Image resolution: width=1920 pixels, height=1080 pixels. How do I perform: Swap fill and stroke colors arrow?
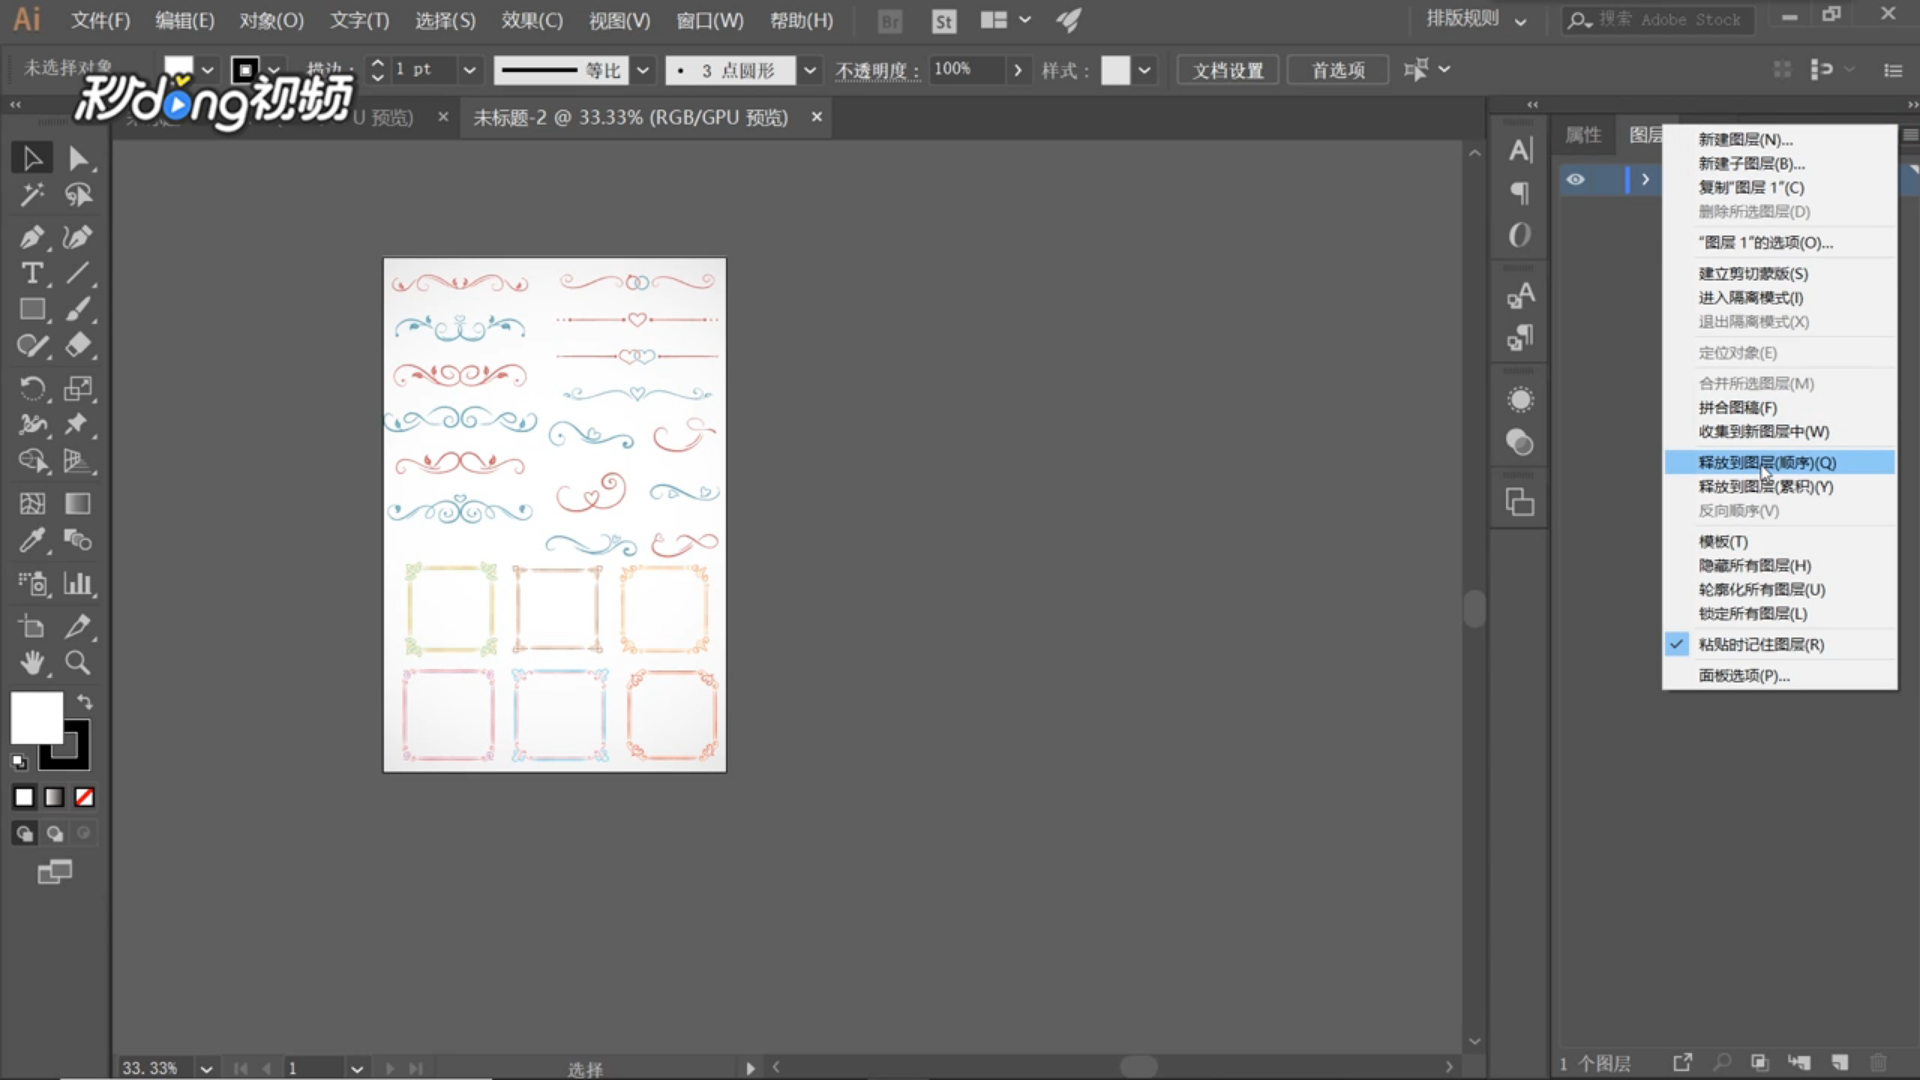coord(85,702)
